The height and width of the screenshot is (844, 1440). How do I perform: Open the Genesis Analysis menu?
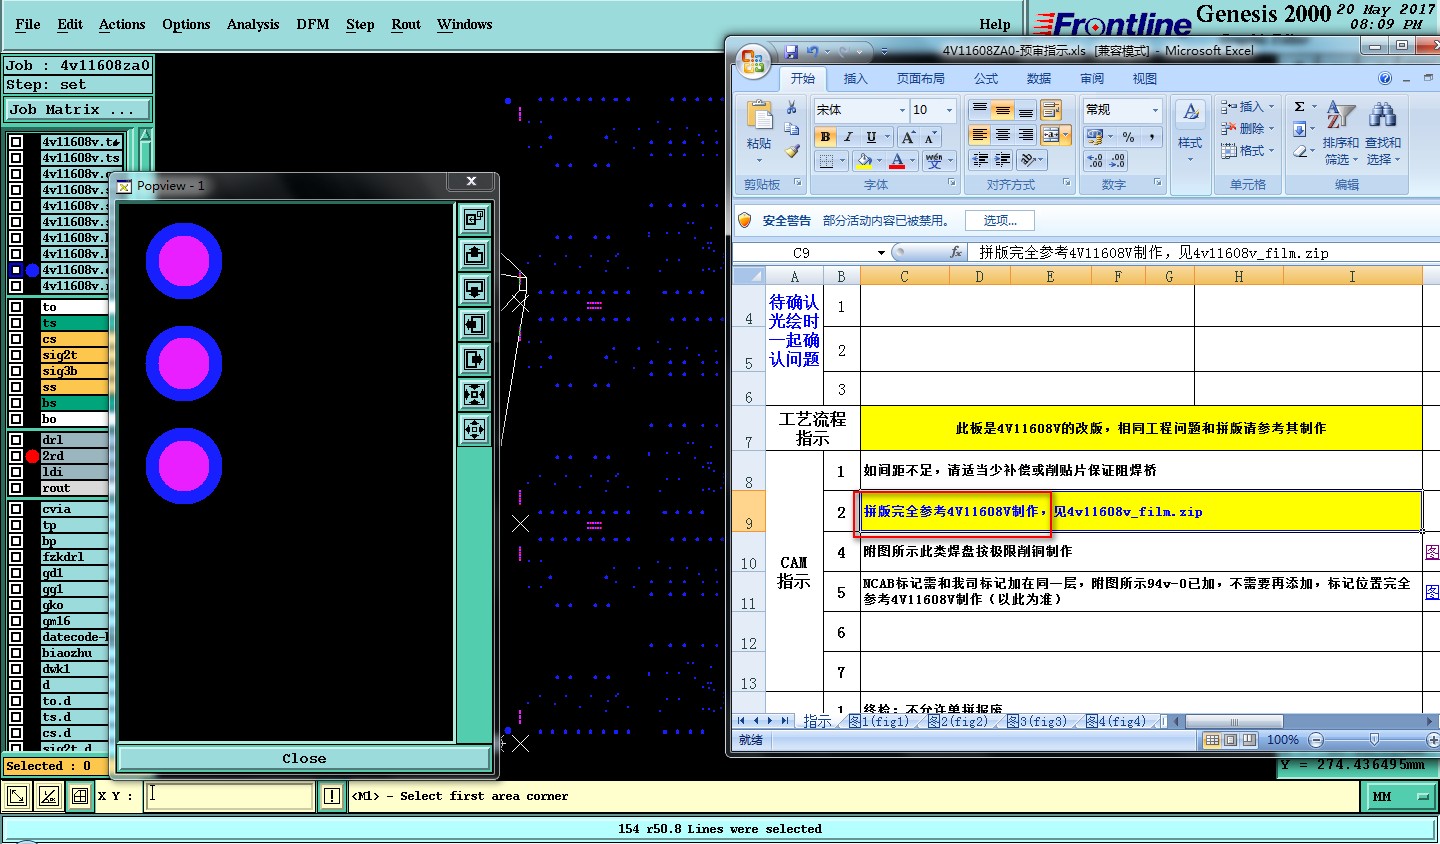(253, 24)
